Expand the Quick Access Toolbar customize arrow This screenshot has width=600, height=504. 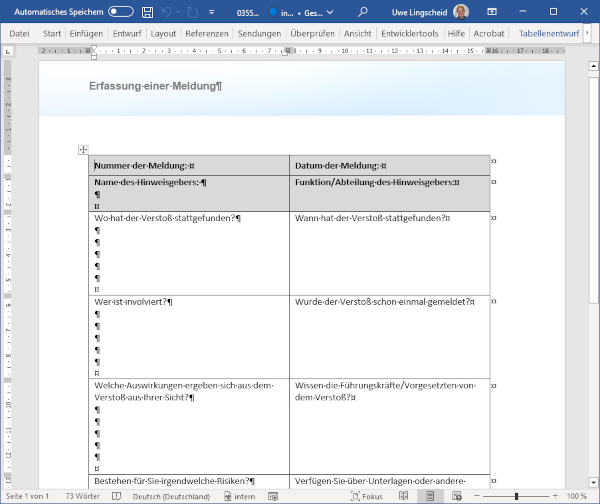pyautogui.click(x=213, y=12)
